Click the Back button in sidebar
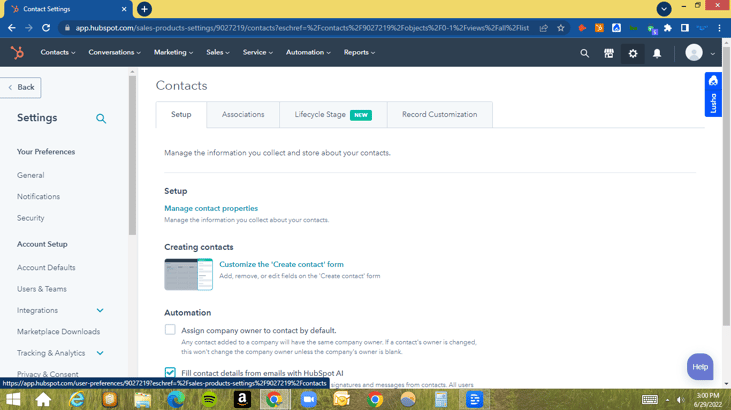Viewport: 731px width, 410px height. point(21,87)
